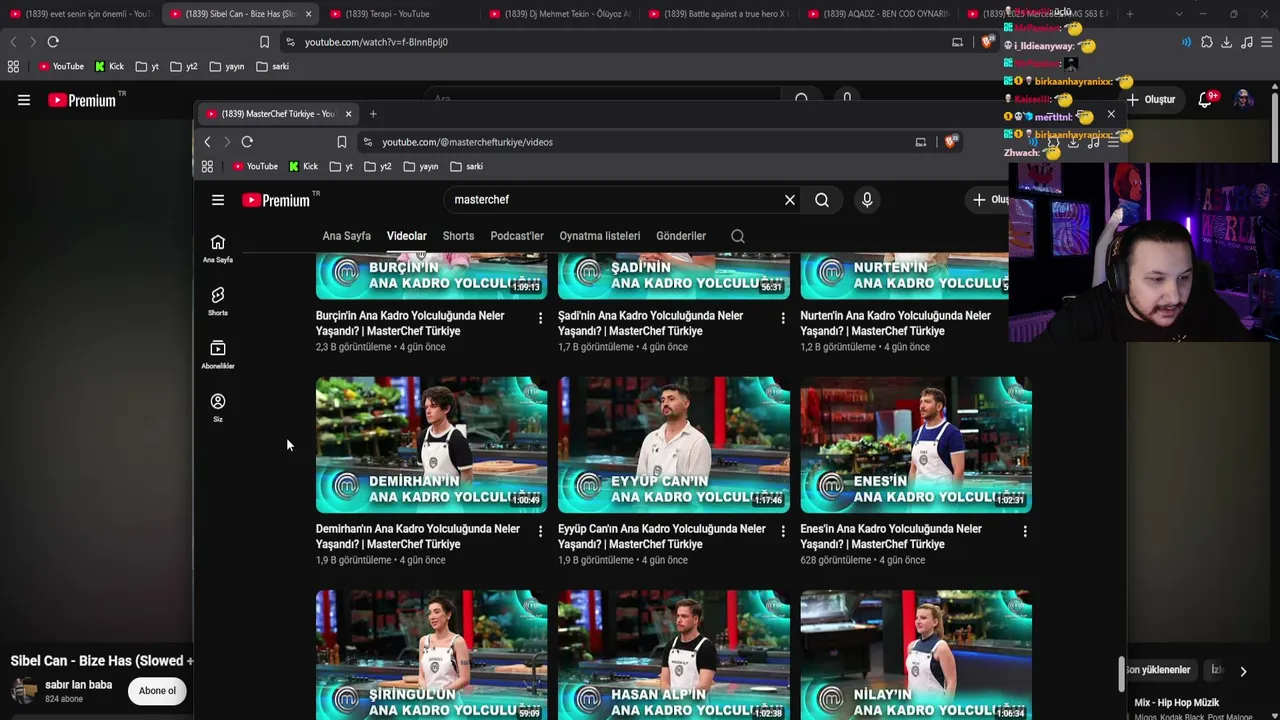Show more filter chips after Son yüklenenler
1280x720 pixels.
tap(1243, 671)
